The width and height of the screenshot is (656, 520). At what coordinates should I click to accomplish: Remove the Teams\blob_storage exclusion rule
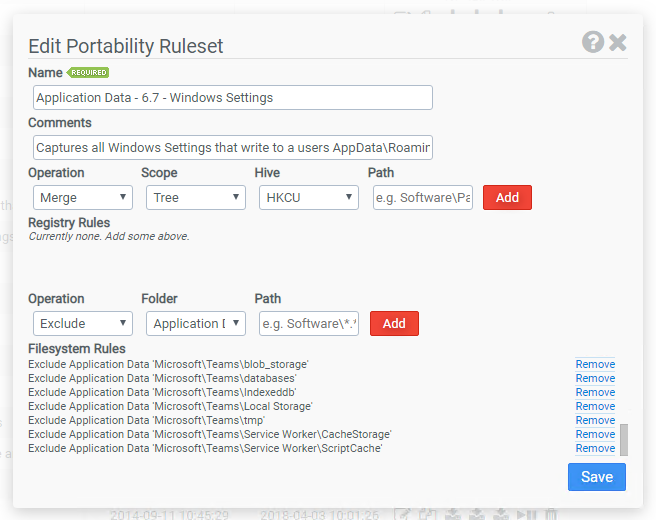[595, 364]
